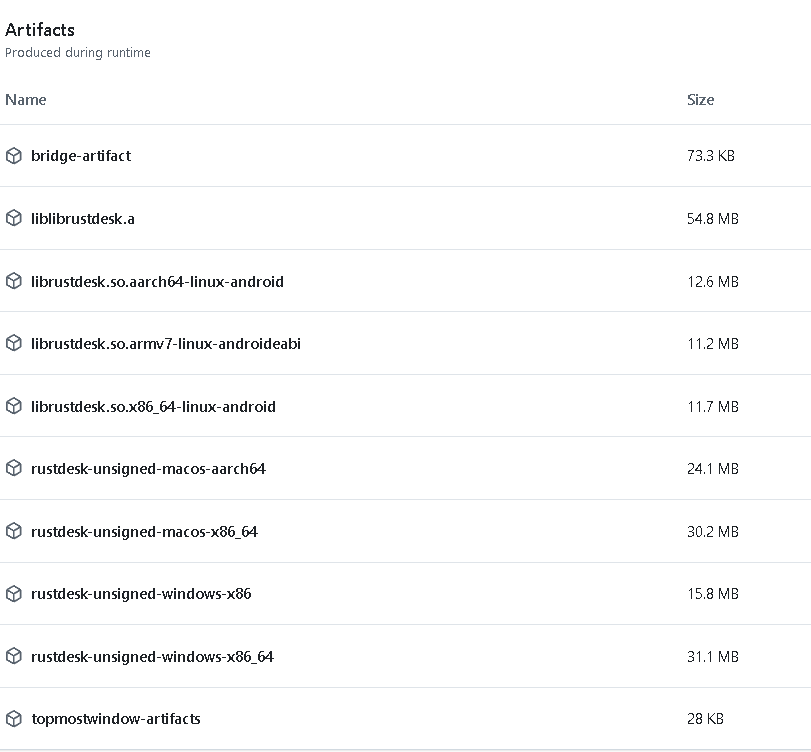Download librustdesk.so.armv7-linux-androideabi artifact
Image resolution: width=811 pixels, height=752 pixels.
pyautogui.click(x=166, y=343)
